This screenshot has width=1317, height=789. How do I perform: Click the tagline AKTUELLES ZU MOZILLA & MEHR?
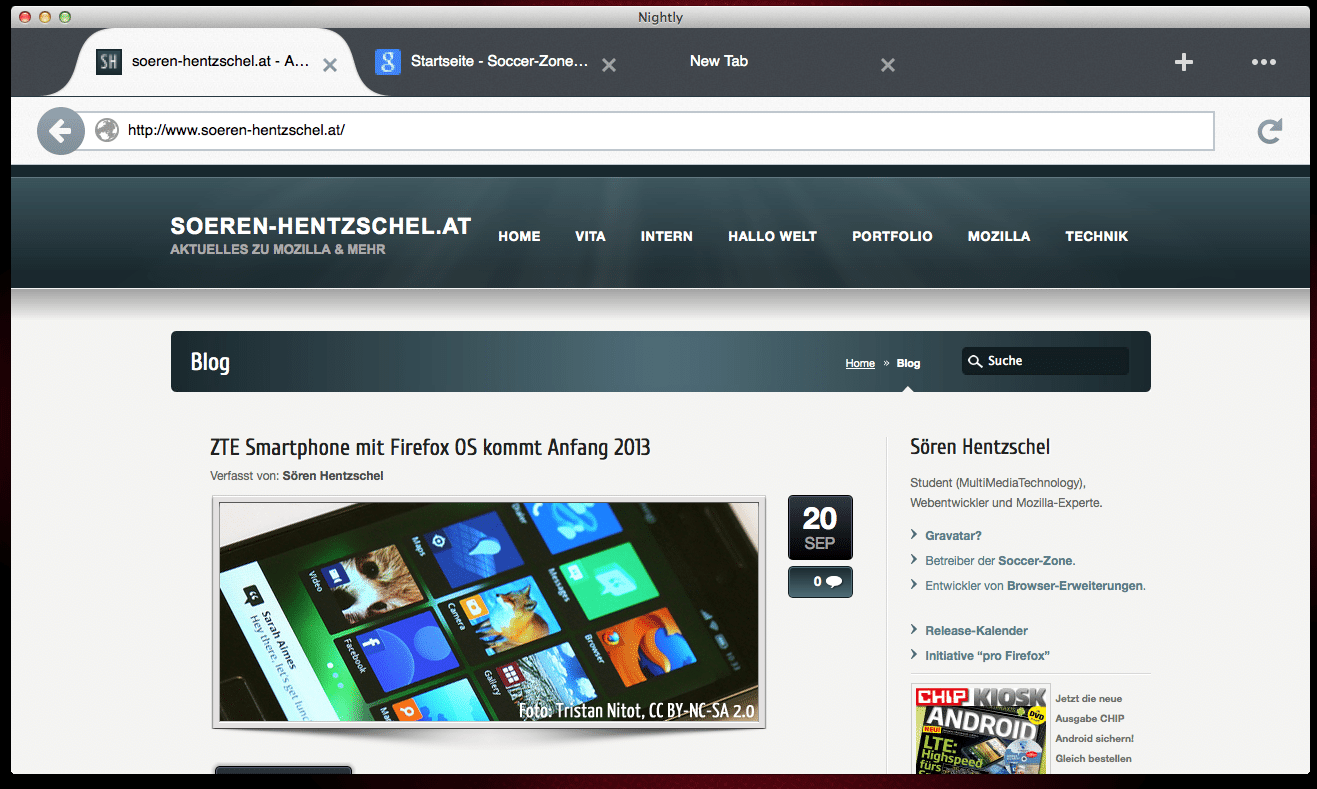278,250
